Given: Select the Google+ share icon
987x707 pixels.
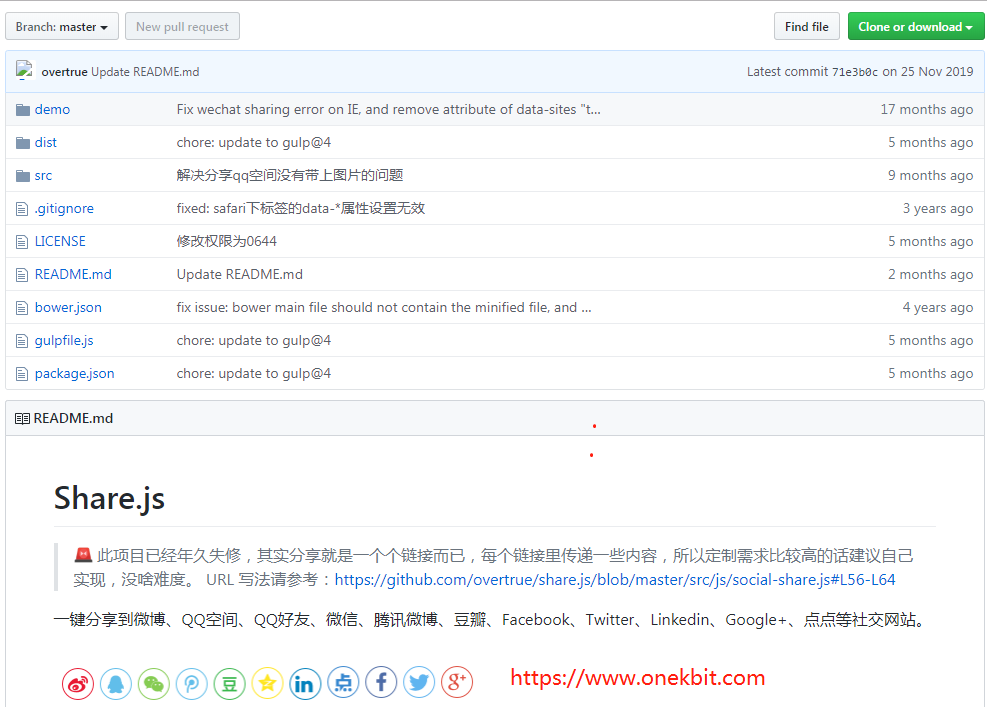Looking at the screenshot, I should 457,683.
